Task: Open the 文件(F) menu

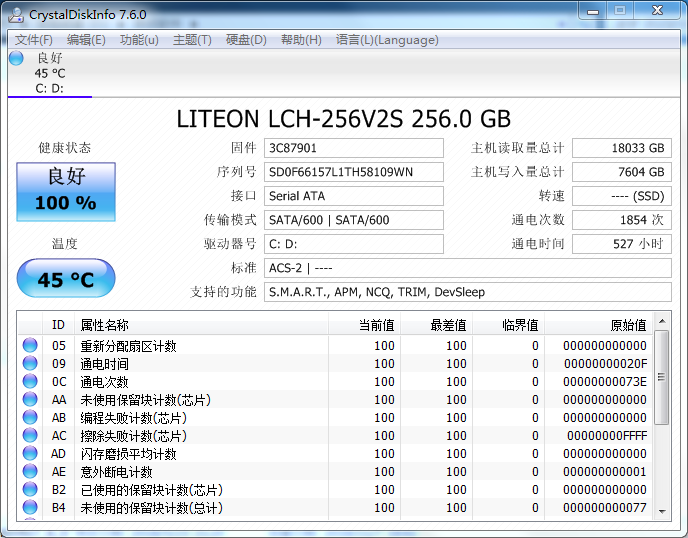Action: point(34,40)
